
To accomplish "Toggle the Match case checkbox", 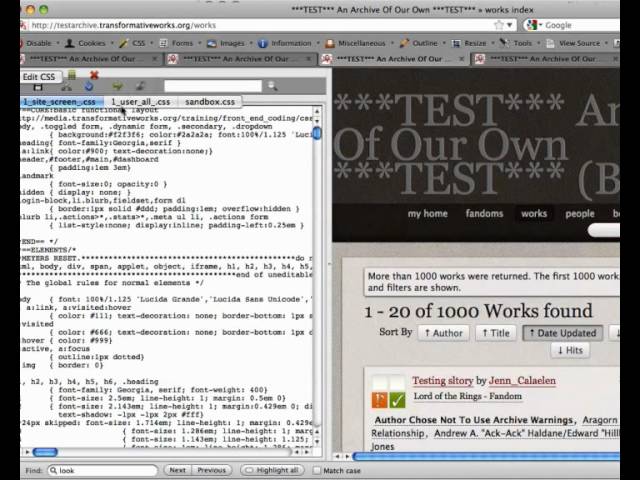I will point(317,471).
